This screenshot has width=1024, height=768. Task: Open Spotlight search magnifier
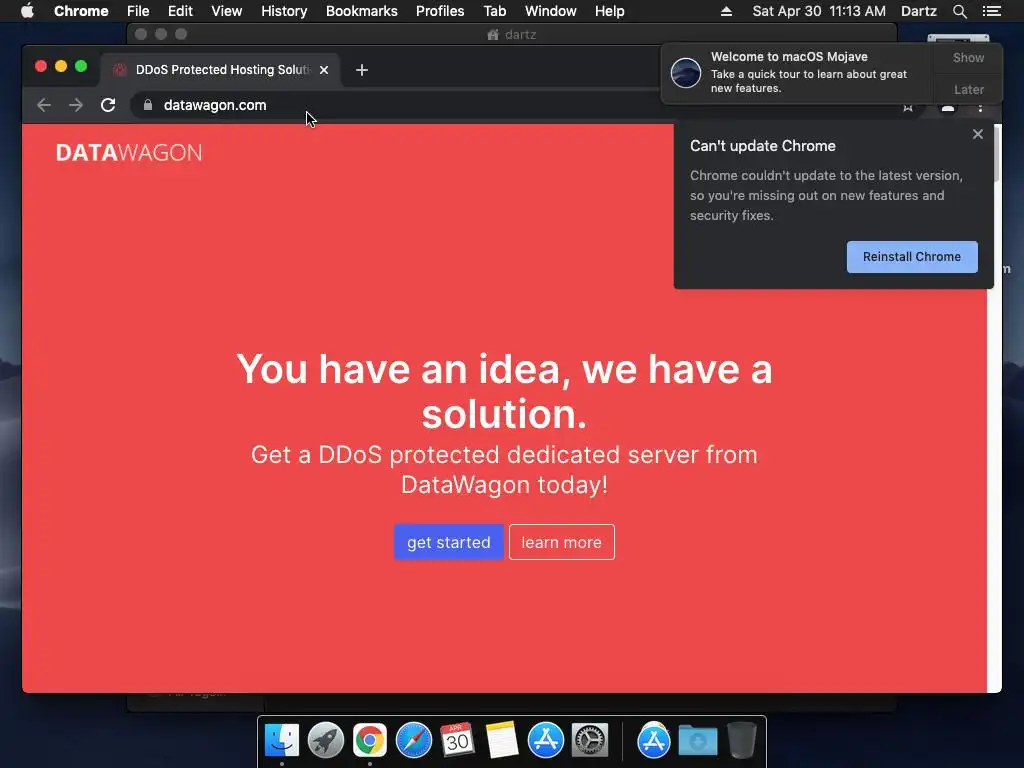pyautogui.click(x=959, y=11)
